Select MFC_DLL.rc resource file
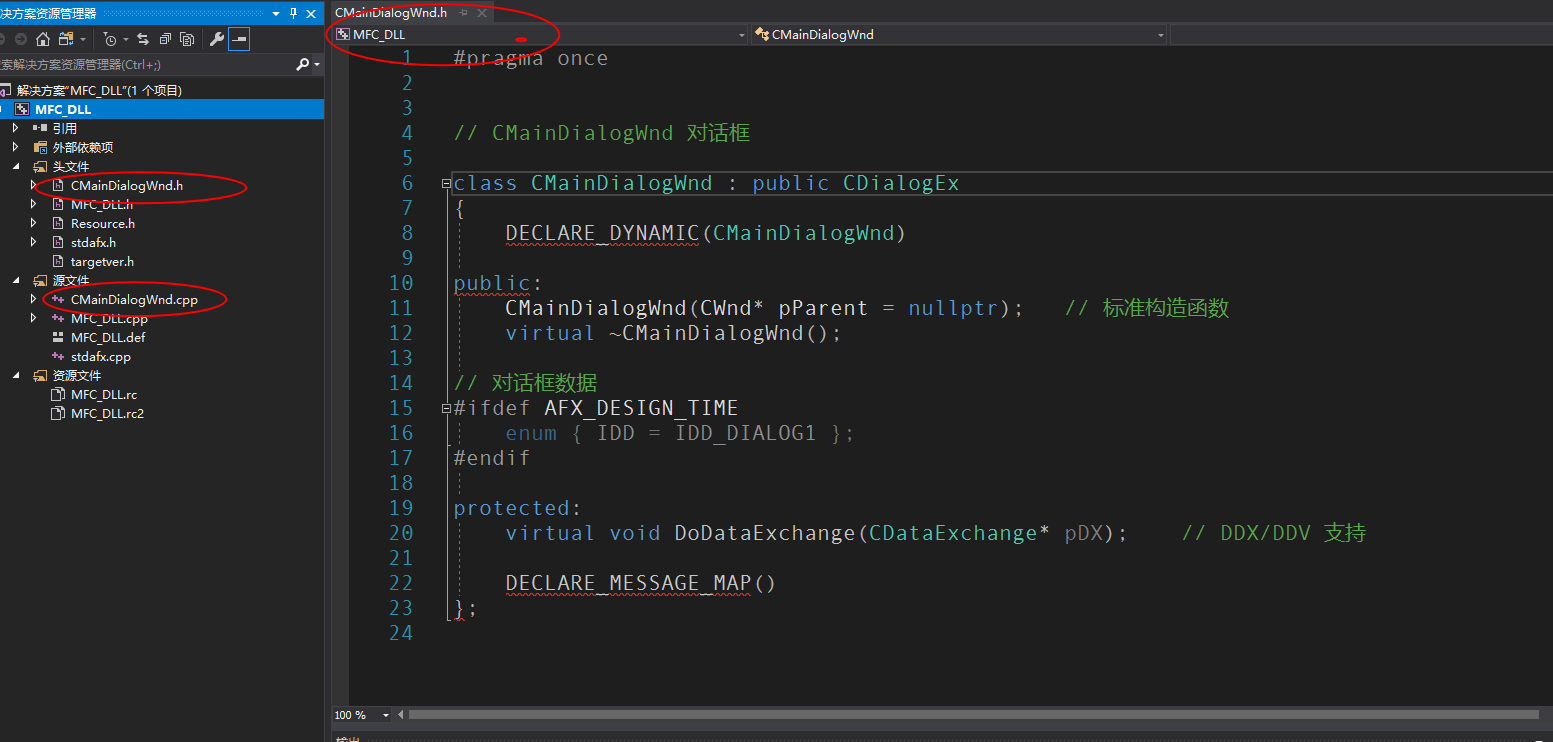This screenshot has width=1553, height=742. click(x=104, y=394)
